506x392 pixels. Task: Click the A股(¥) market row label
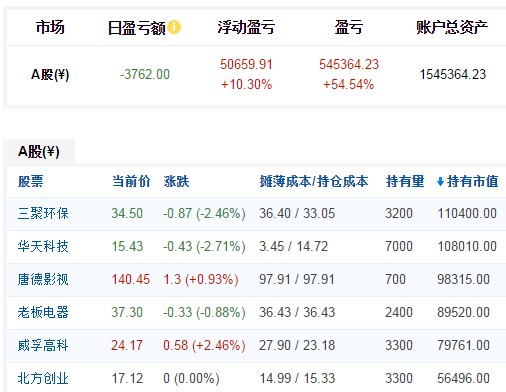50,74
